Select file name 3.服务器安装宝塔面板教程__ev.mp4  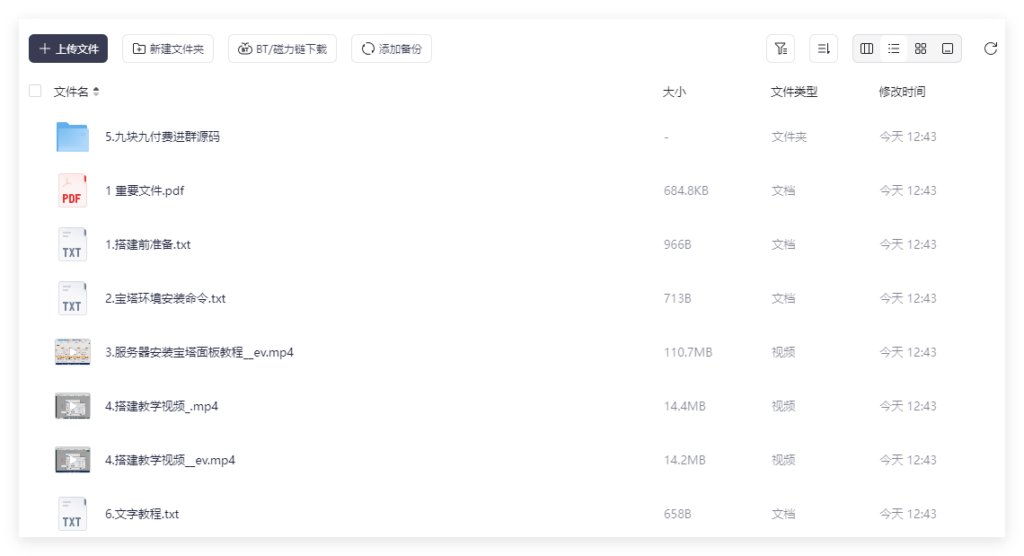(x=199, y=352)
